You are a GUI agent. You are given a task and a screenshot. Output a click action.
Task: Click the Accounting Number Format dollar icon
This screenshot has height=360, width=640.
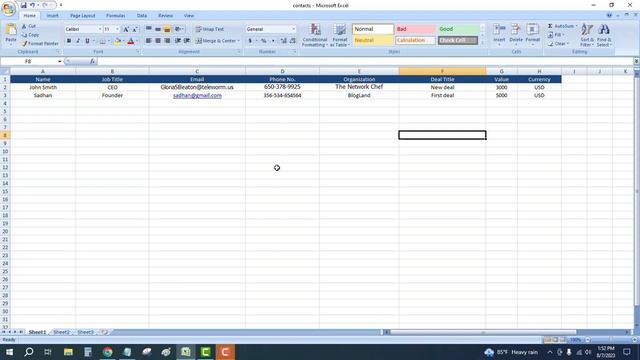point(250,41)
